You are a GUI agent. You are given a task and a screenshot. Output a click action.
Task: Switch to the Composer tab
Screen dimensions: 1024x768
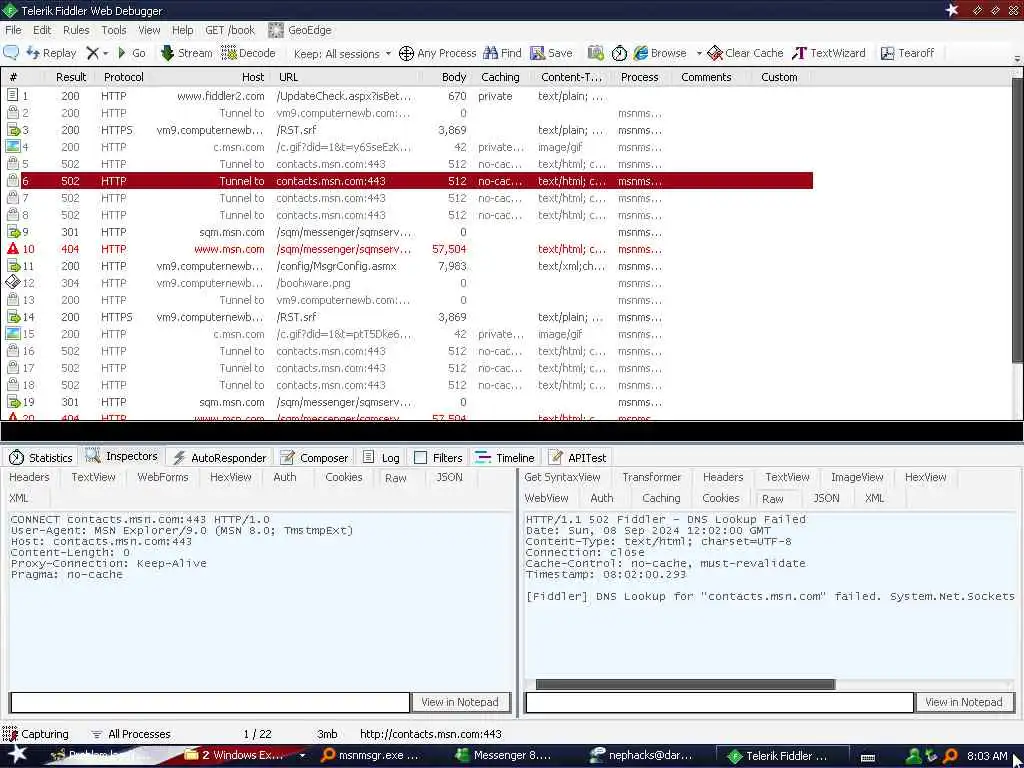click(314, 458)
